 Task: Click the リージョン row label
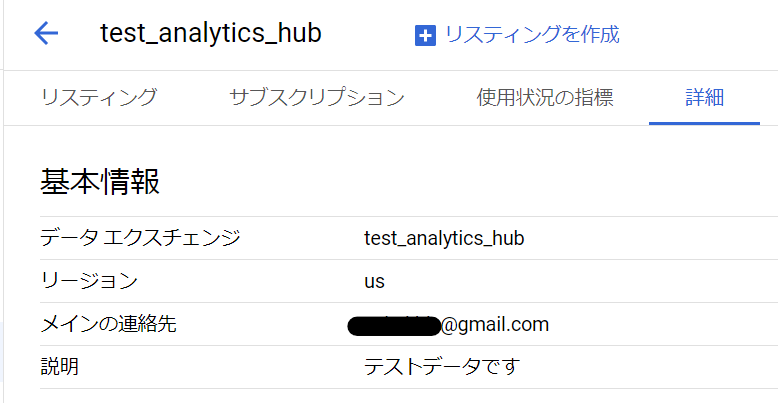pyautogui.click(x=89, y=281)
